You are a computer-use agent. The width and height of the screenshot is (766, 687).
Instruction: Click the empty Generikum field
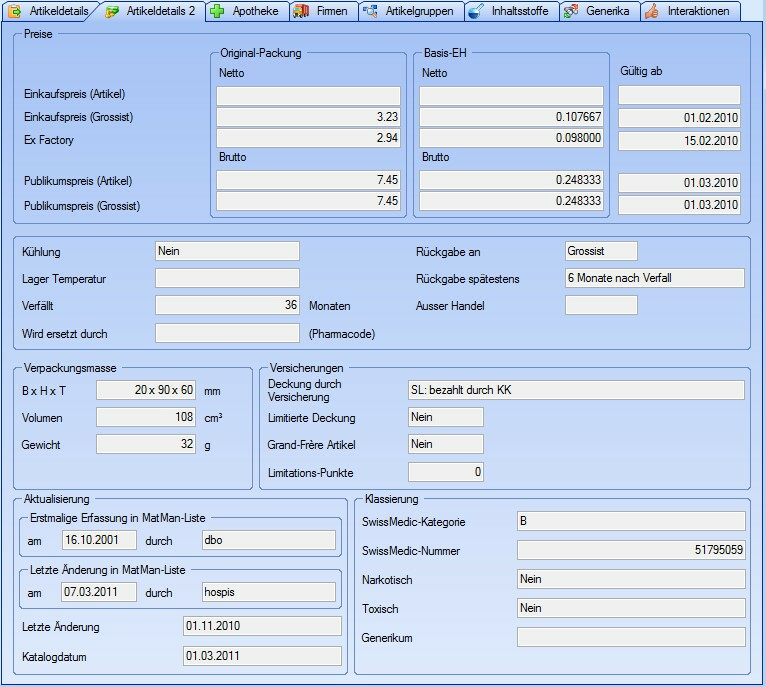coord(631,637)
